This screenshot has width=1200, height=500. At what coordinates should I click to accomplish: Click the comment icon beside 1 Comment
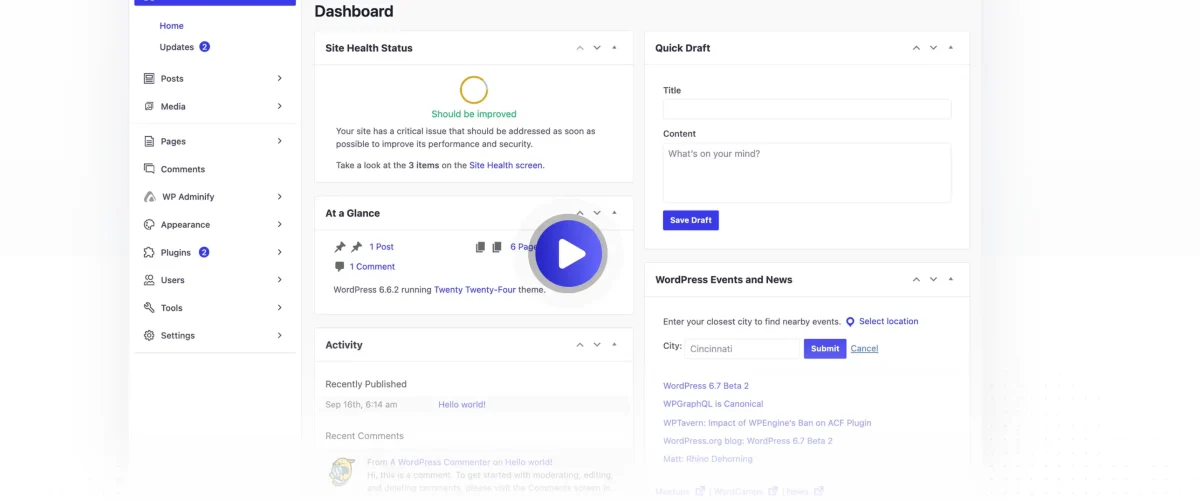click(x=339, y=267)
